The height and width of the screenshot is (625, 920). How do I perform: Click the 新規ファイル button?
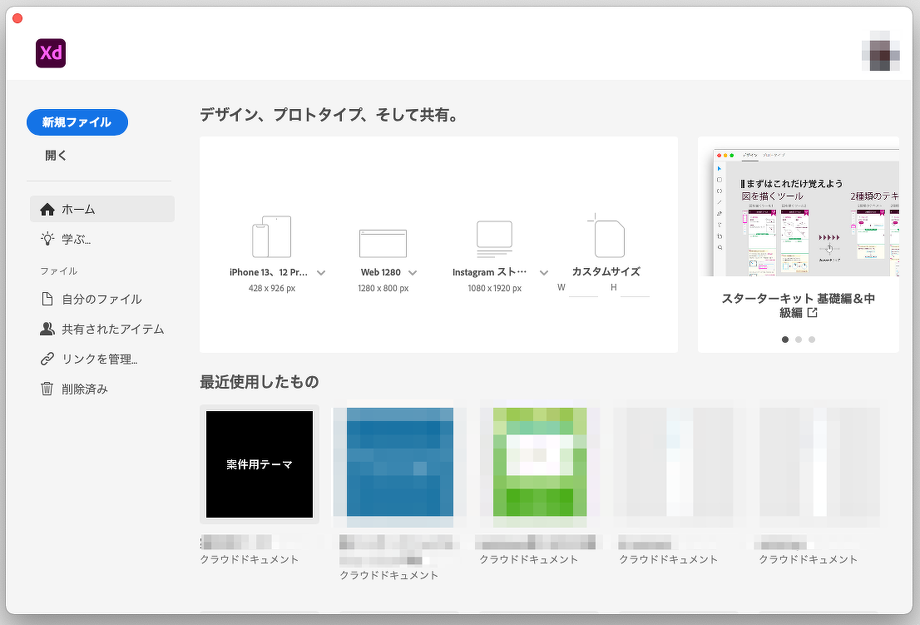[76, 122]
